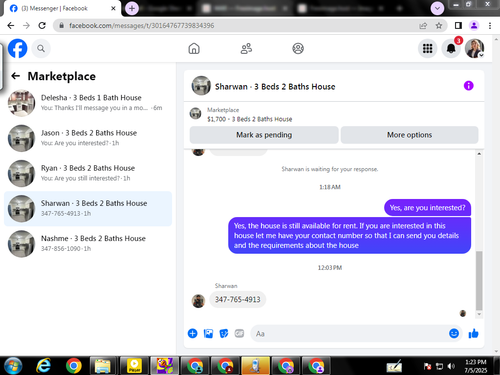Viewport: 500px width, 375px height.
Task: Click the browser forward arrow
Action: click(26, 25)
